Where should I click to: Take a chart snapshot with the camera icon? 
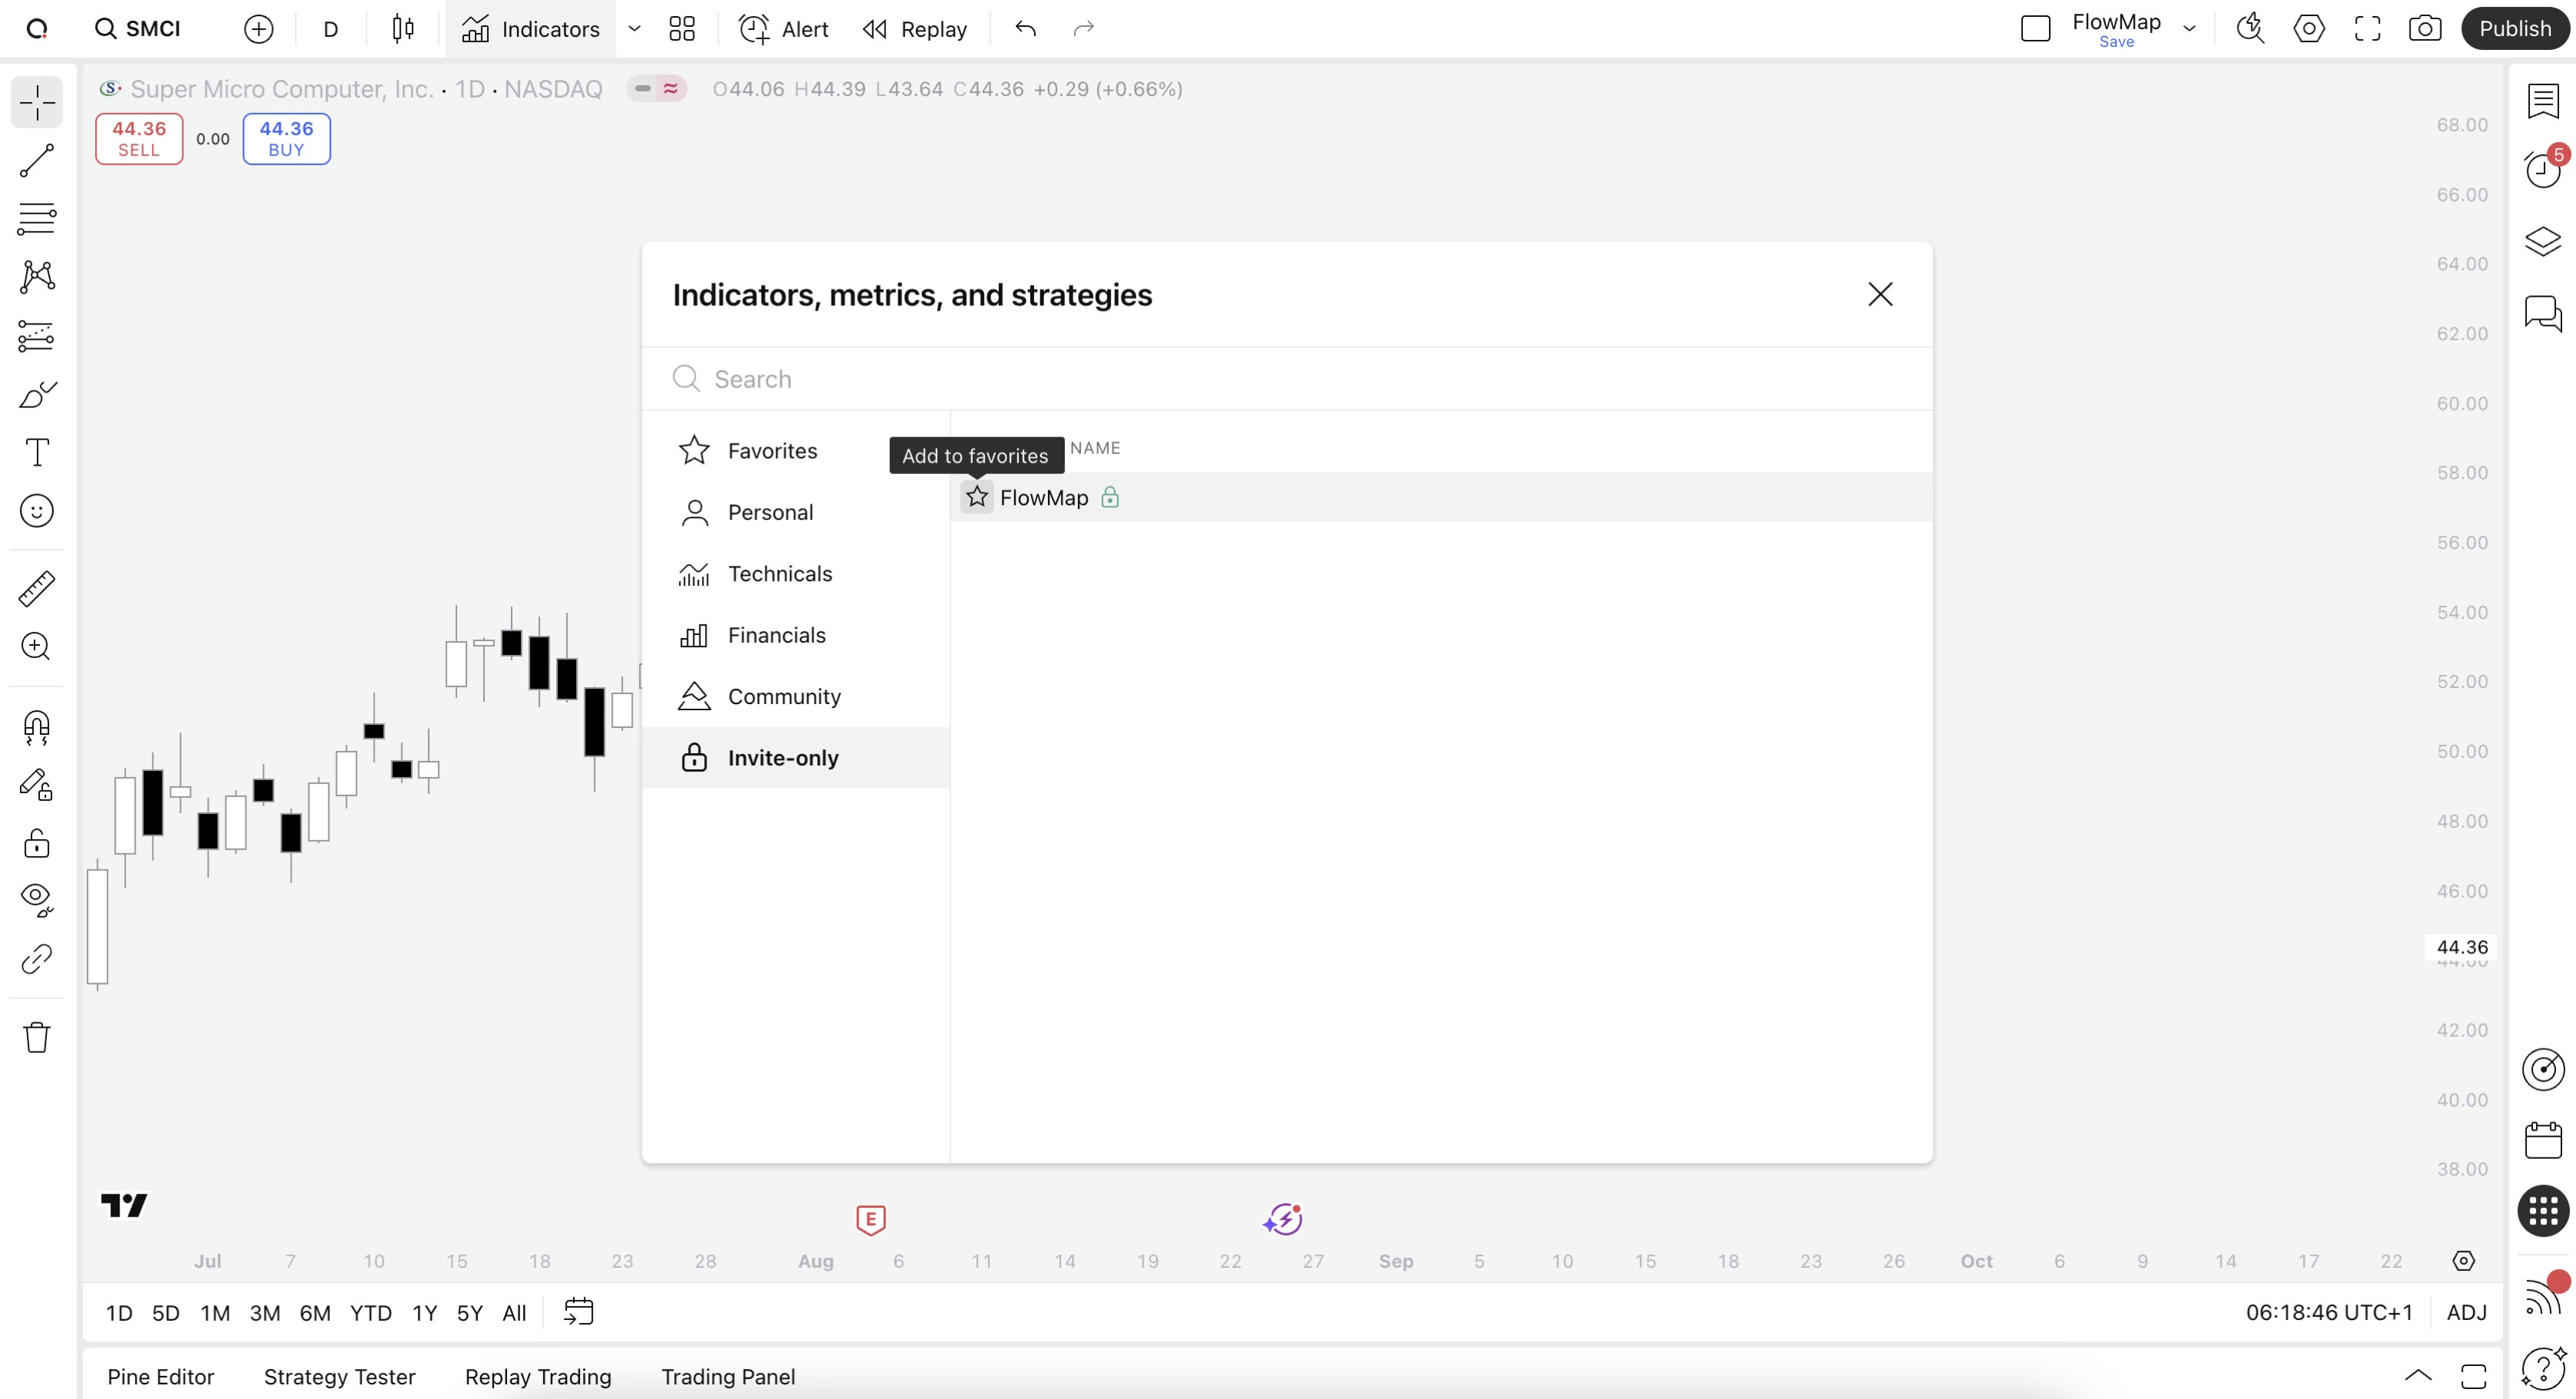pos(2424,28)
